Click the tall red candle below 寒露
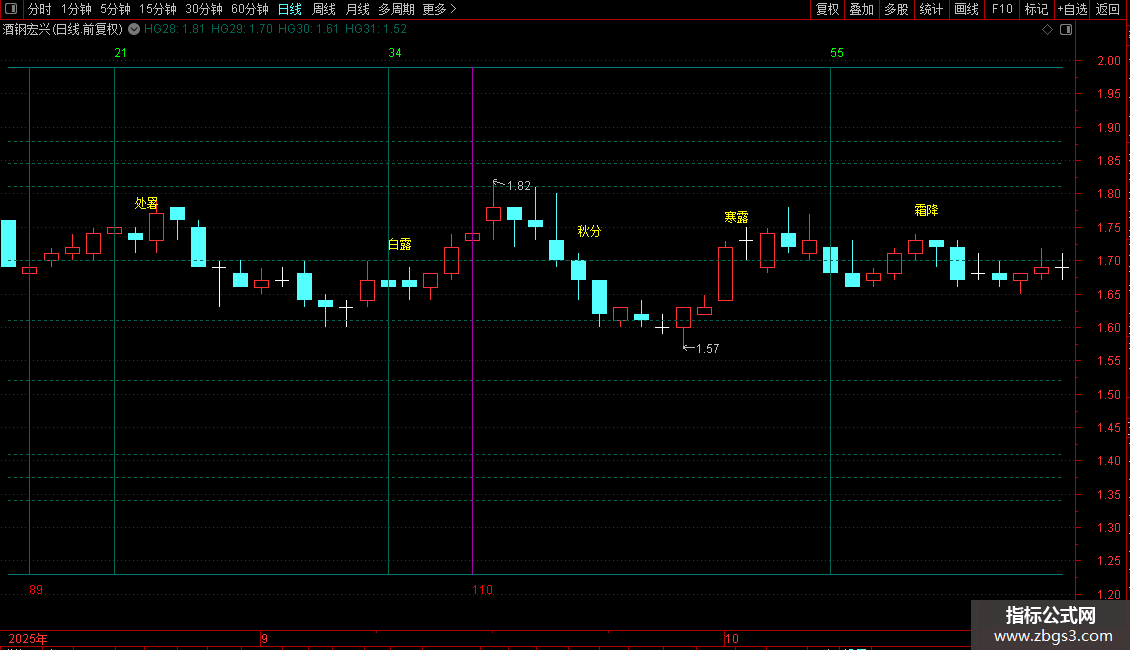1130x650 pixels. coord(725,273)
